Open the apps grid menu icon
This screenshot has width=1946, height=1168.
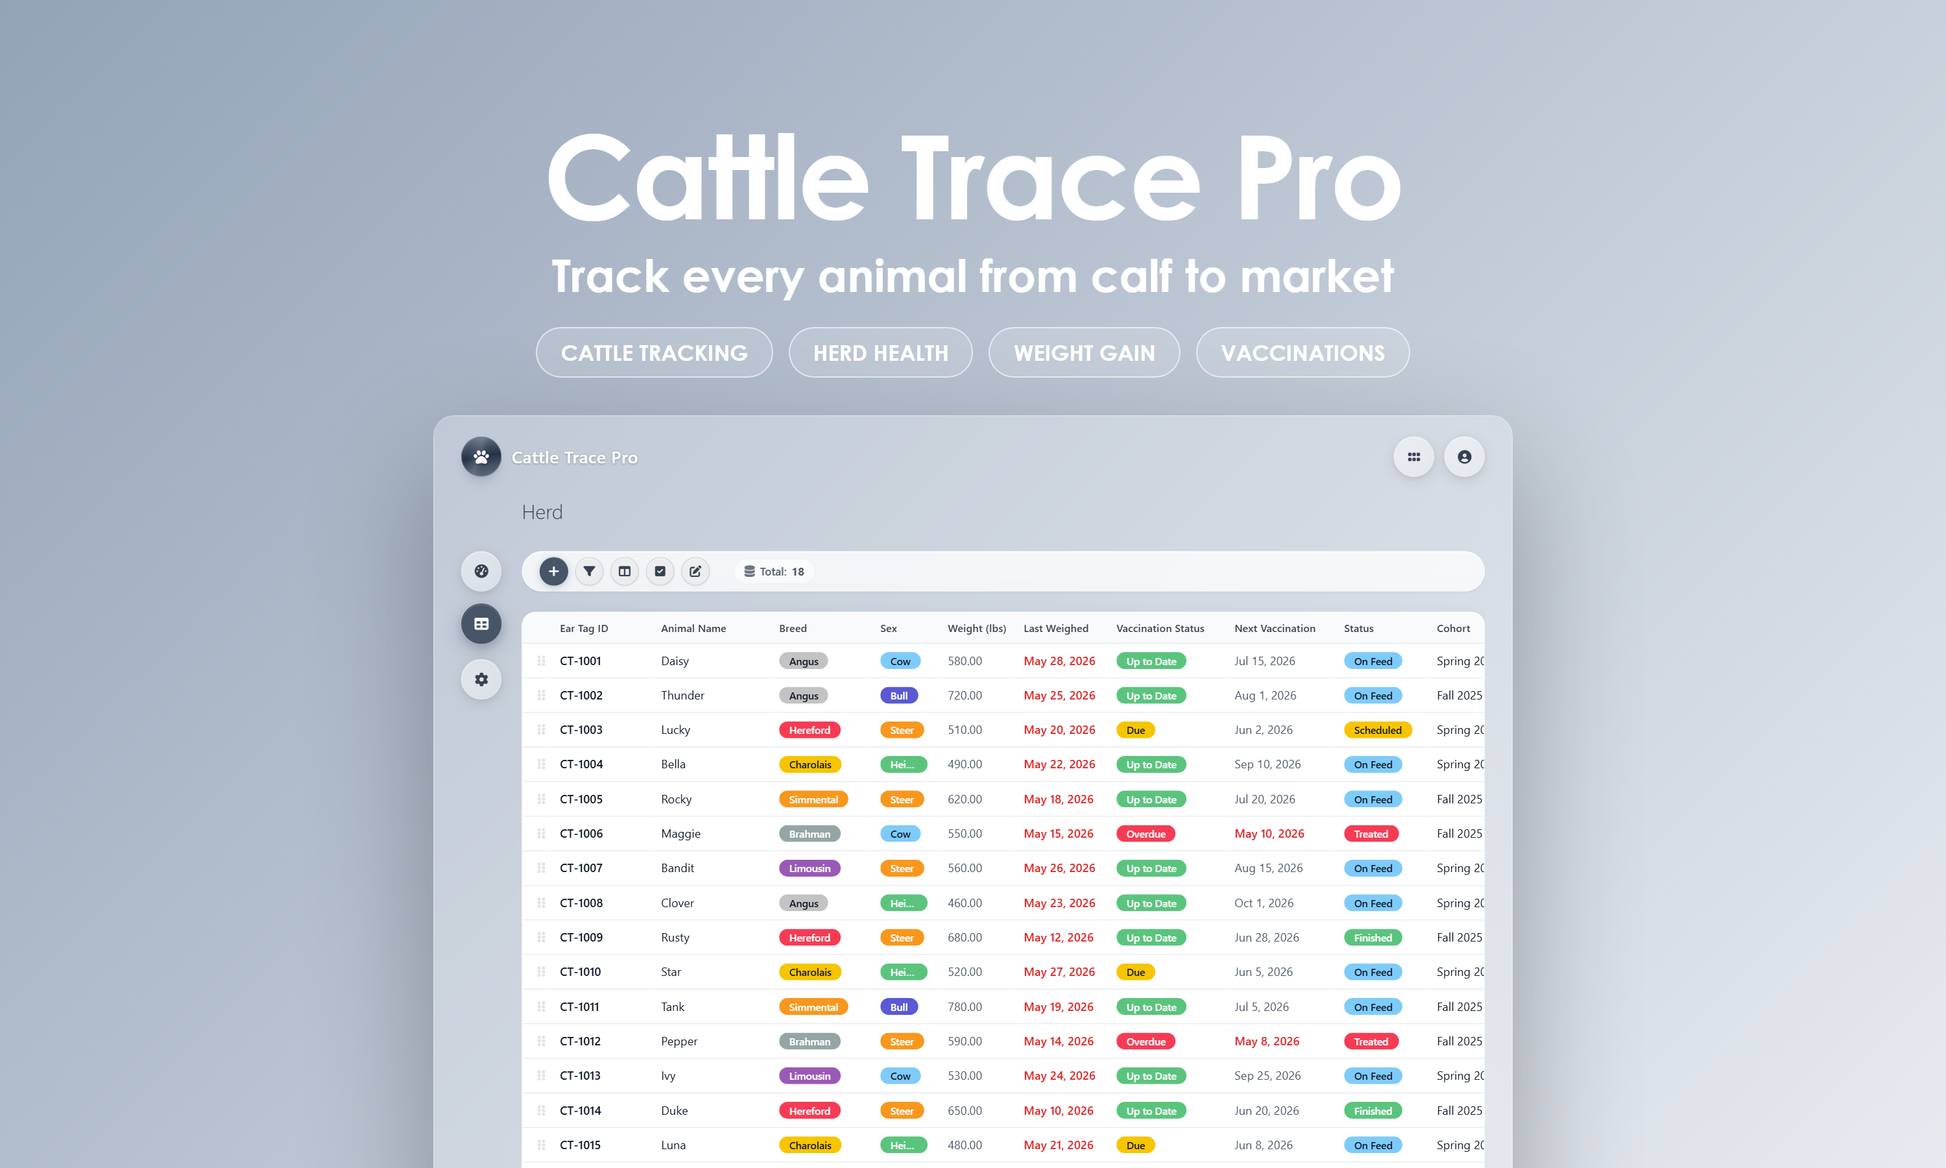pyautogui.click(x=1414, y=457)
